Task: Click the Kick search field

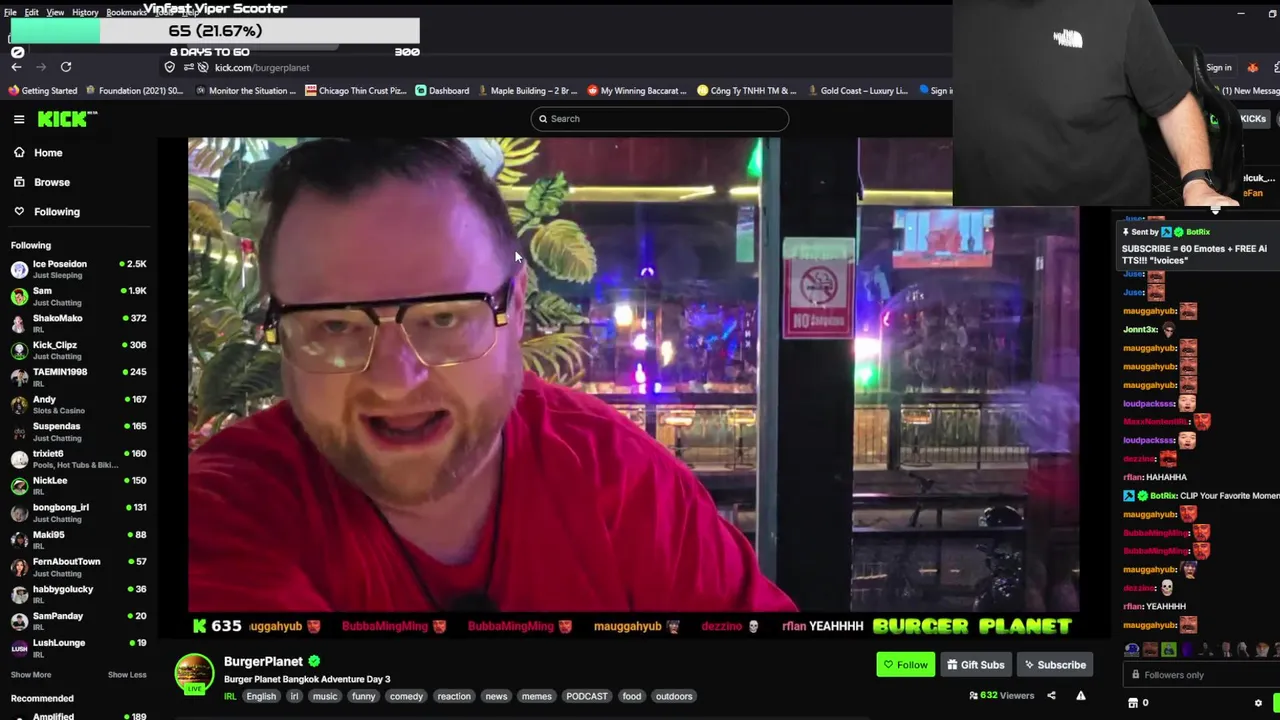Action: coord(659,119)
